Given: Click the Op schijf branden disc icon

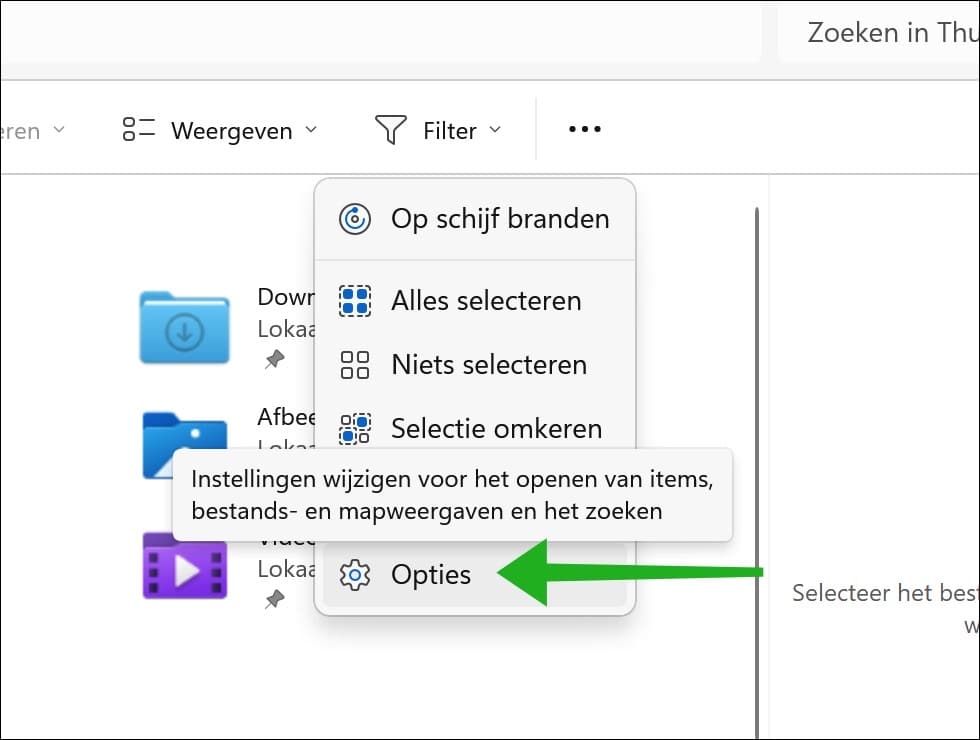Looking at the screenshot, I should click(355, 218).
